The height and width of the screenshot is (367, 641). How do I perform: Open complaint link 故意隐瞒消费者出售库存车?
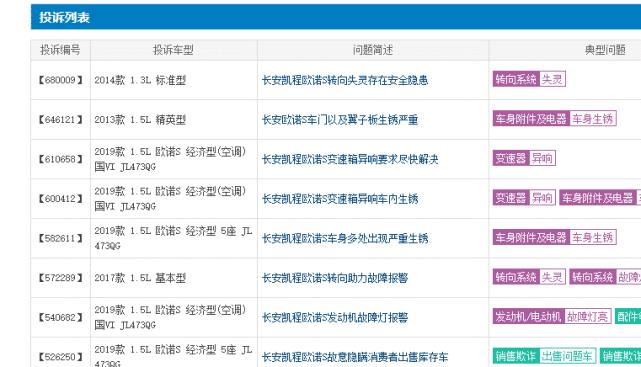355,357
